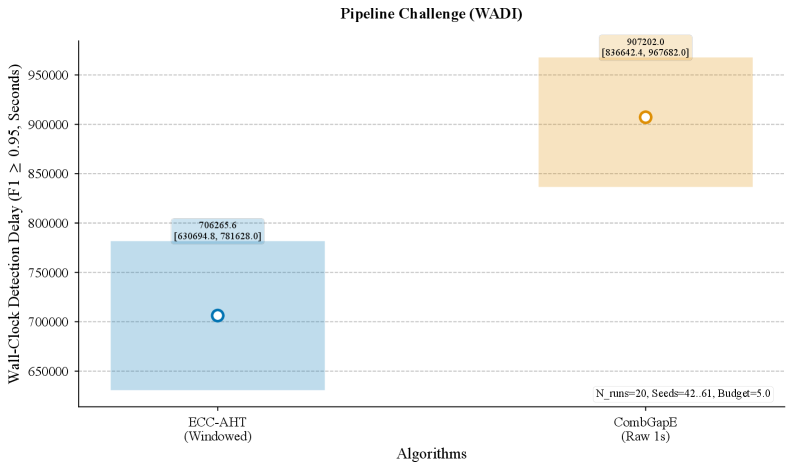Image resolution: width=793 pixels, height=470 pixels.
Task: Click the N_runs=20 info box
Action: (683, 393)
